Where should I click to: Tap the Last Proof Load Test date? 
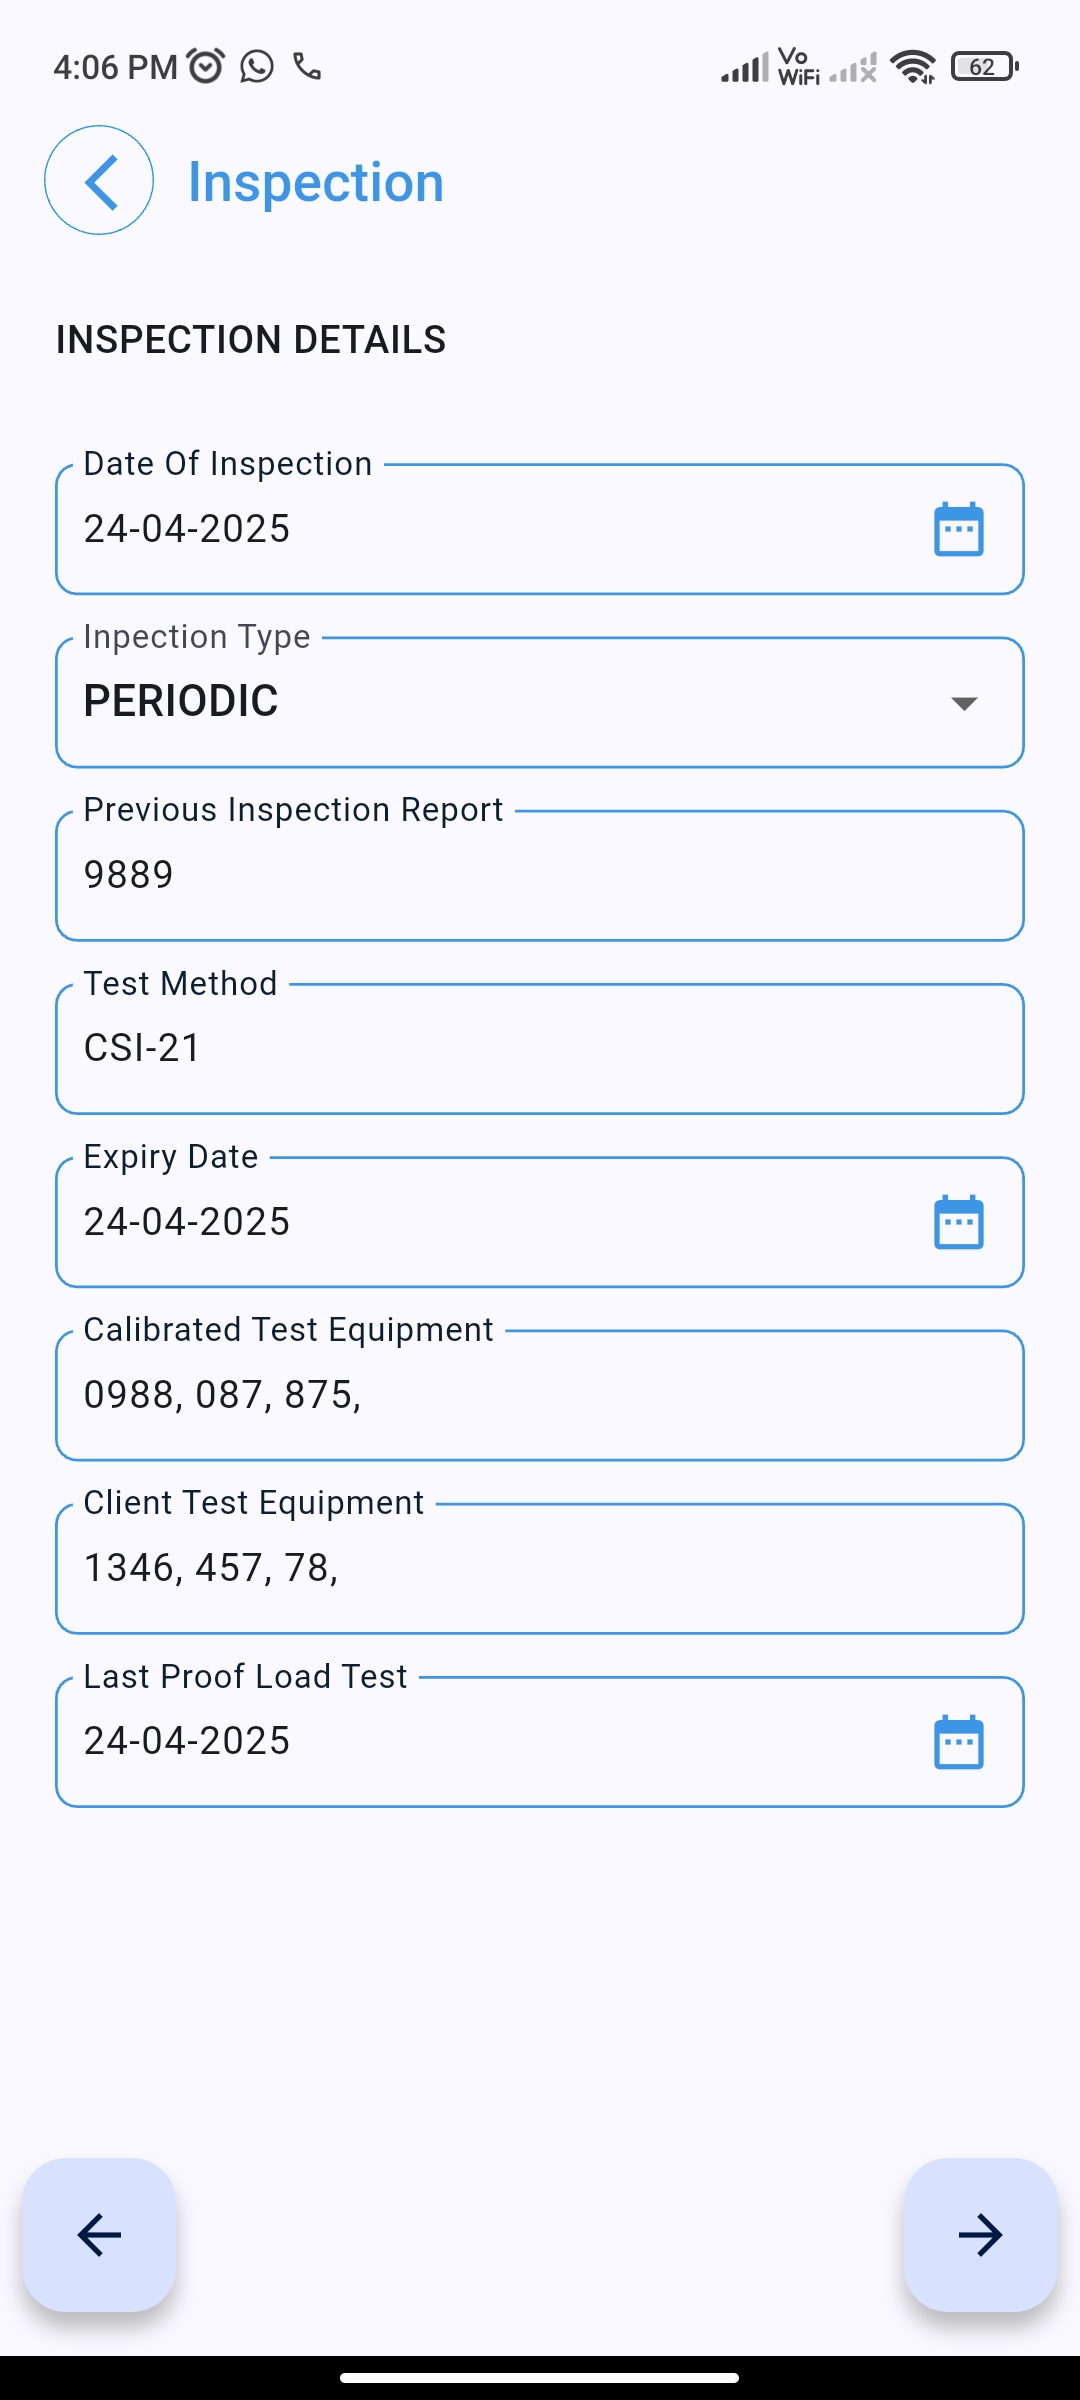187,1741
